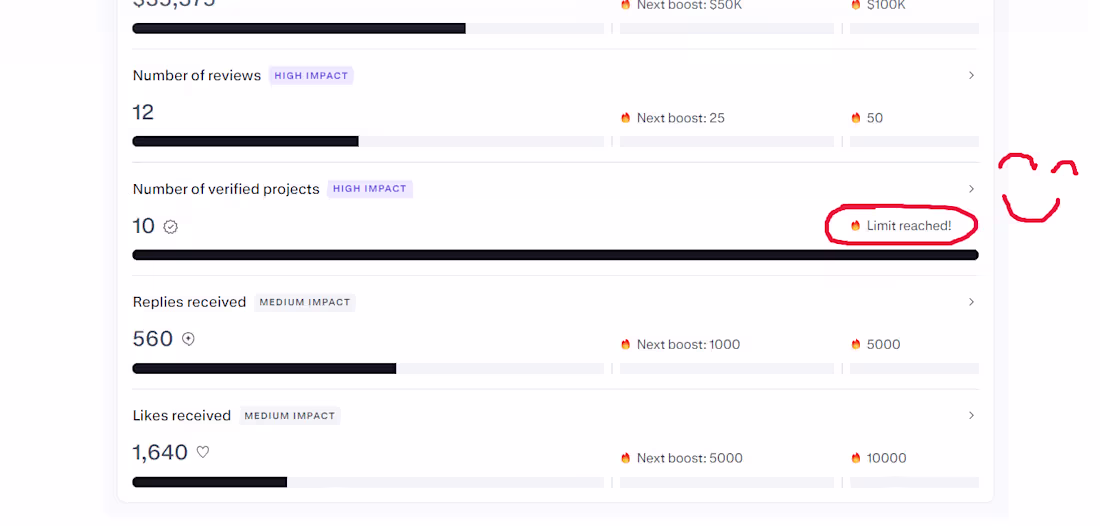Image resolution: width=1100 pixels, height=526 pixels.
Task: Click the Number of verified projects title
Action: (x=226, y=189)
